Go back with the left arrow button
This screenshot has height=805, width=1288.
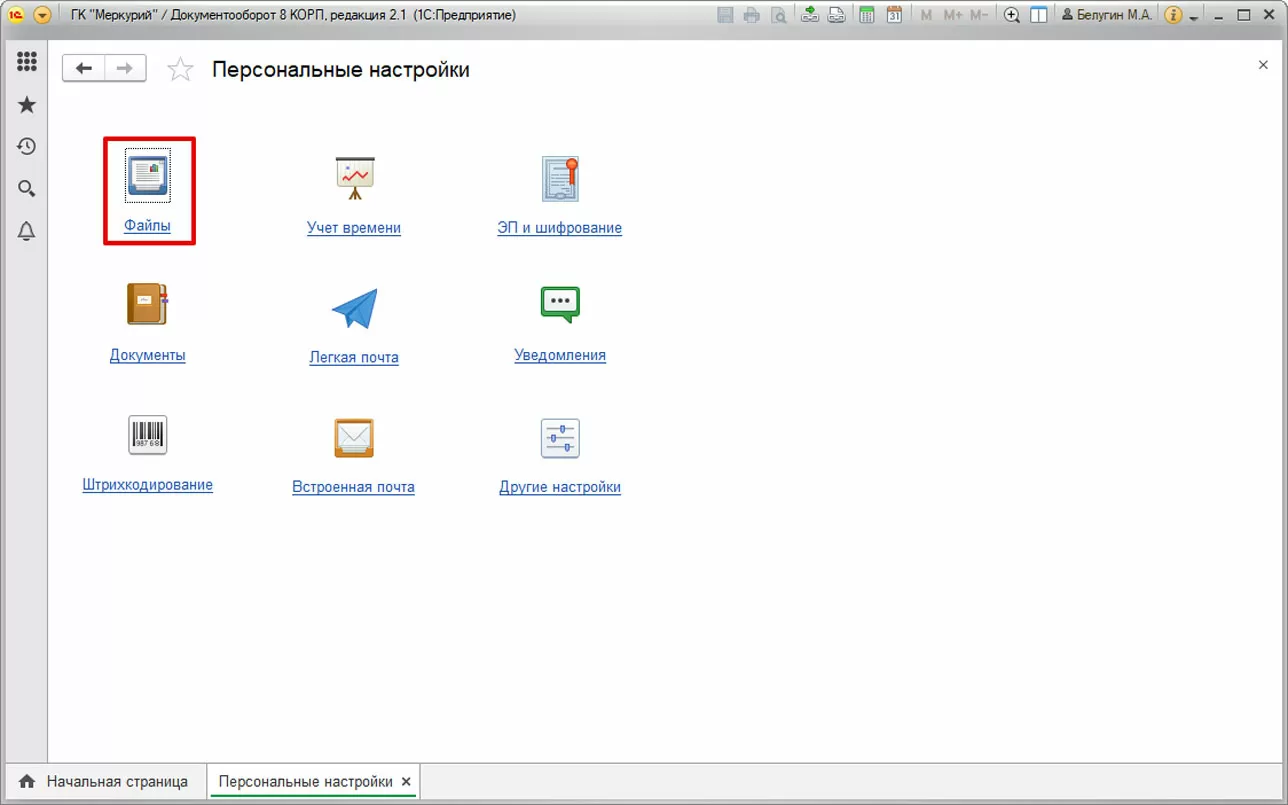pos(84,68)
